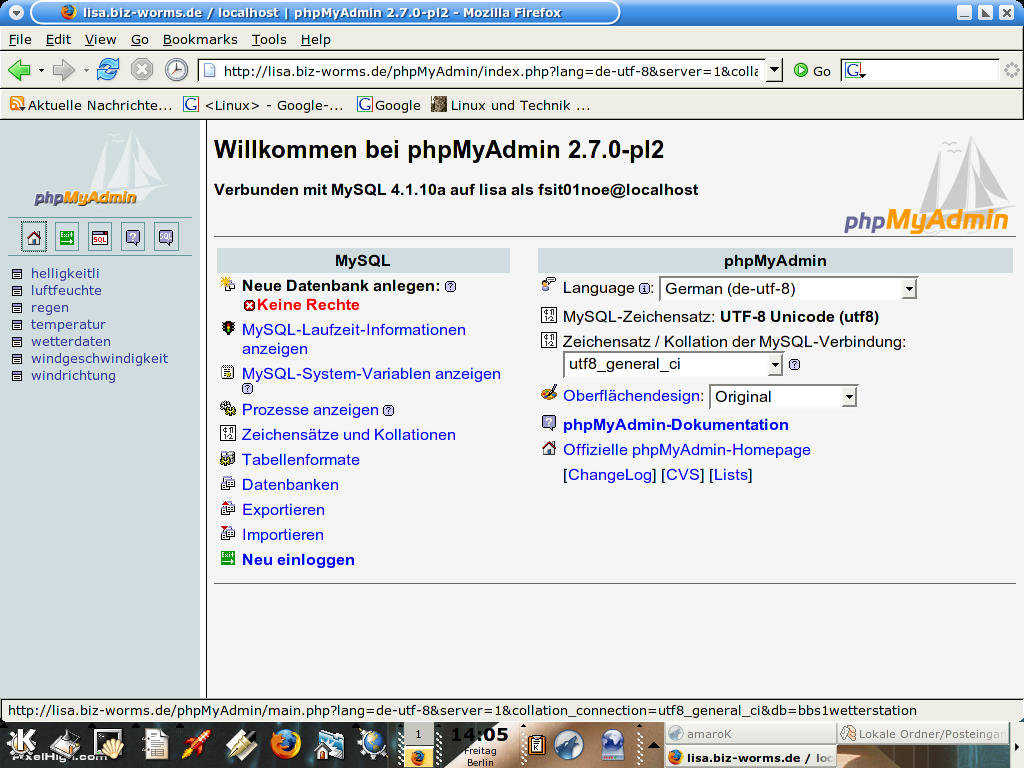Image resolution: width=1024 pixels, height=768 pixels.
Task: Open Offizielle phpMyAdmin-Homepage link
Action: [x=686, y=450]
